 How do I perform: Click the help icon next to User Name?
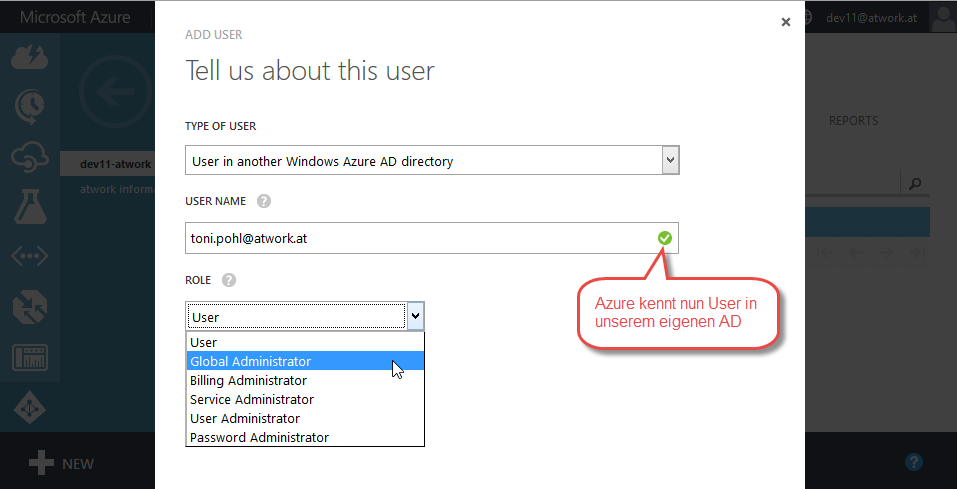click(264, 201)
